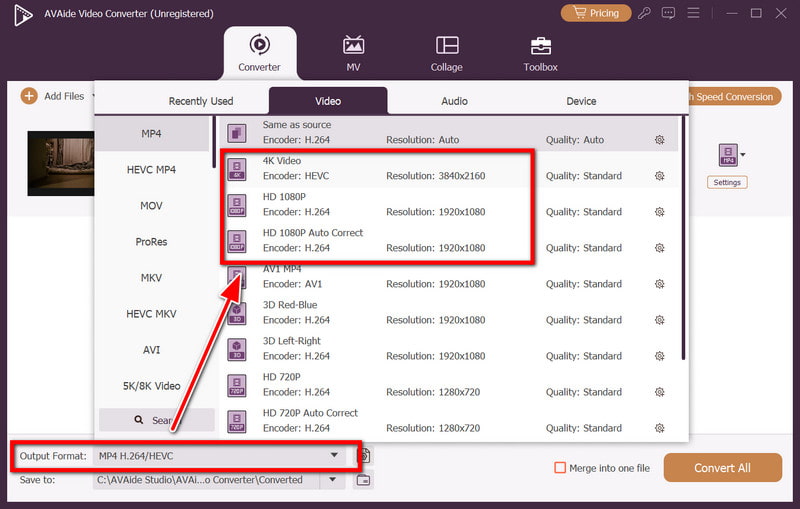The width and height of the screenshot is (800, 509).
Task: Click the Pricing button
Action: 596,13
